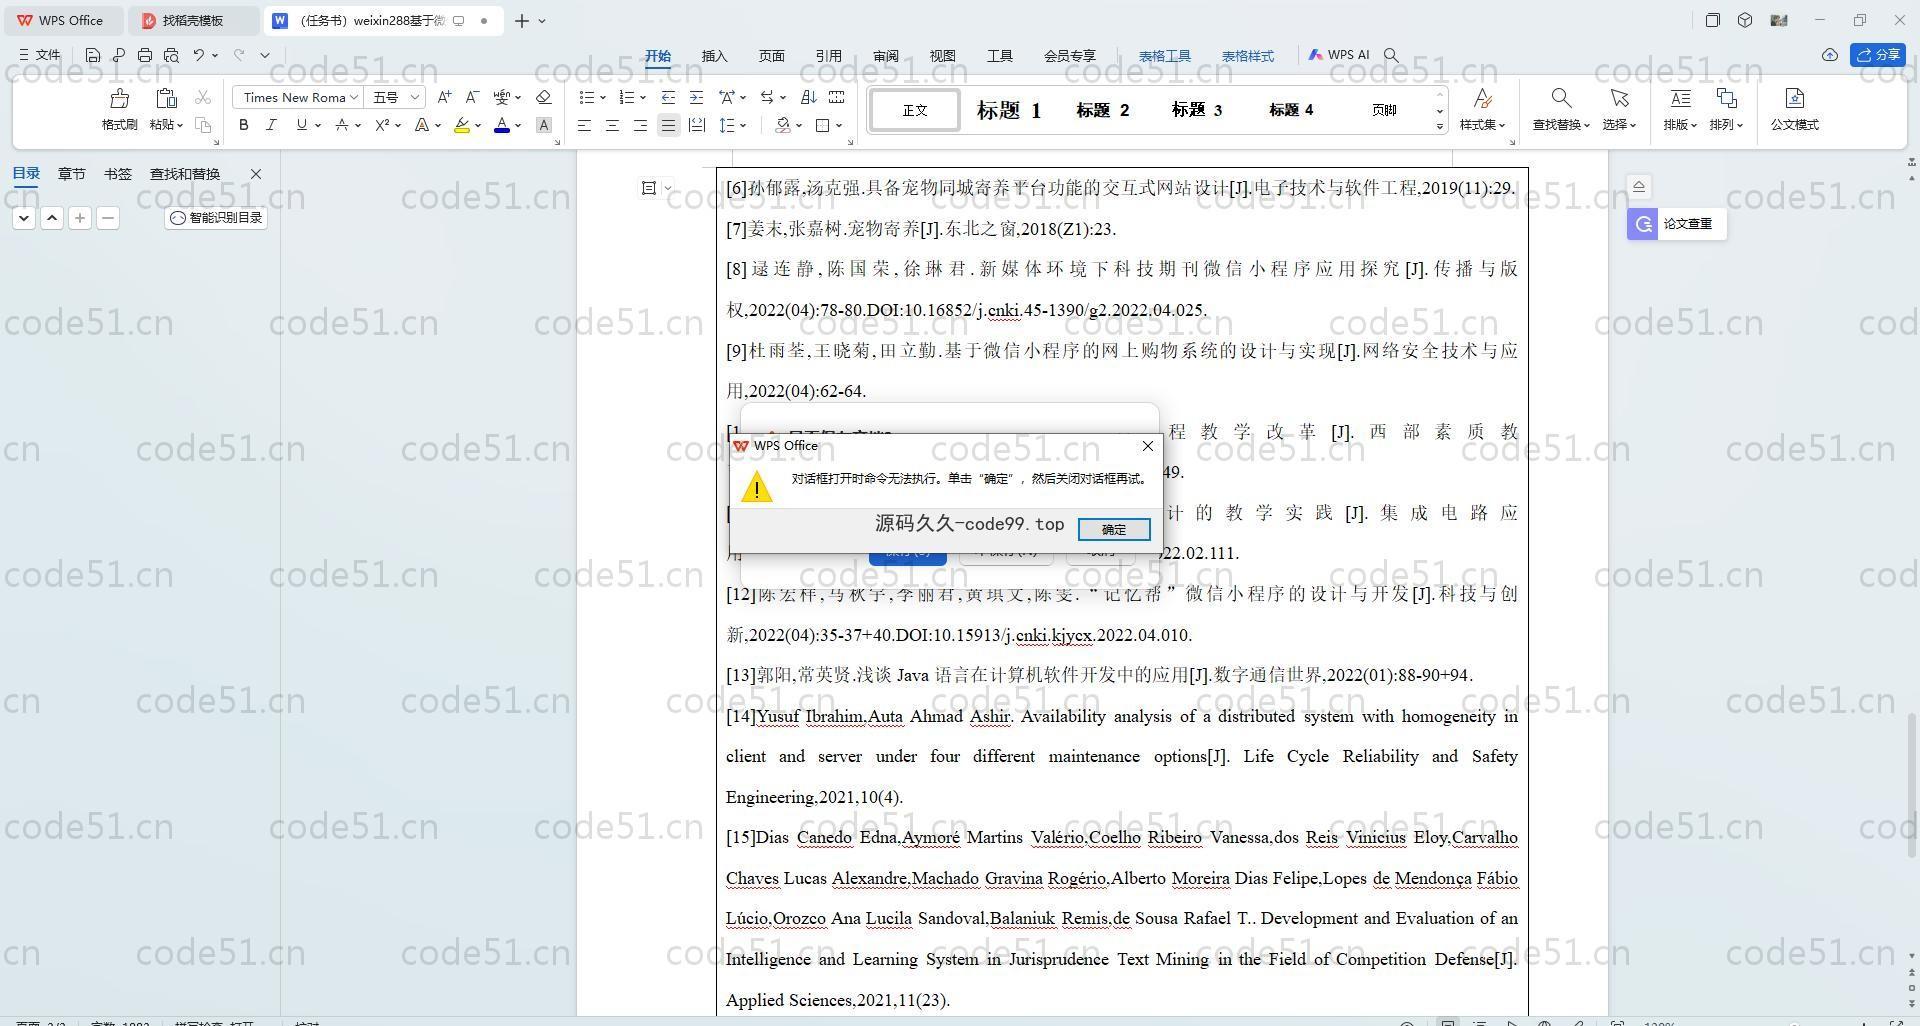Screen dimensions: 1920x1026
Task: Toggle Strikethrough formatting
Action: (341, 125)
